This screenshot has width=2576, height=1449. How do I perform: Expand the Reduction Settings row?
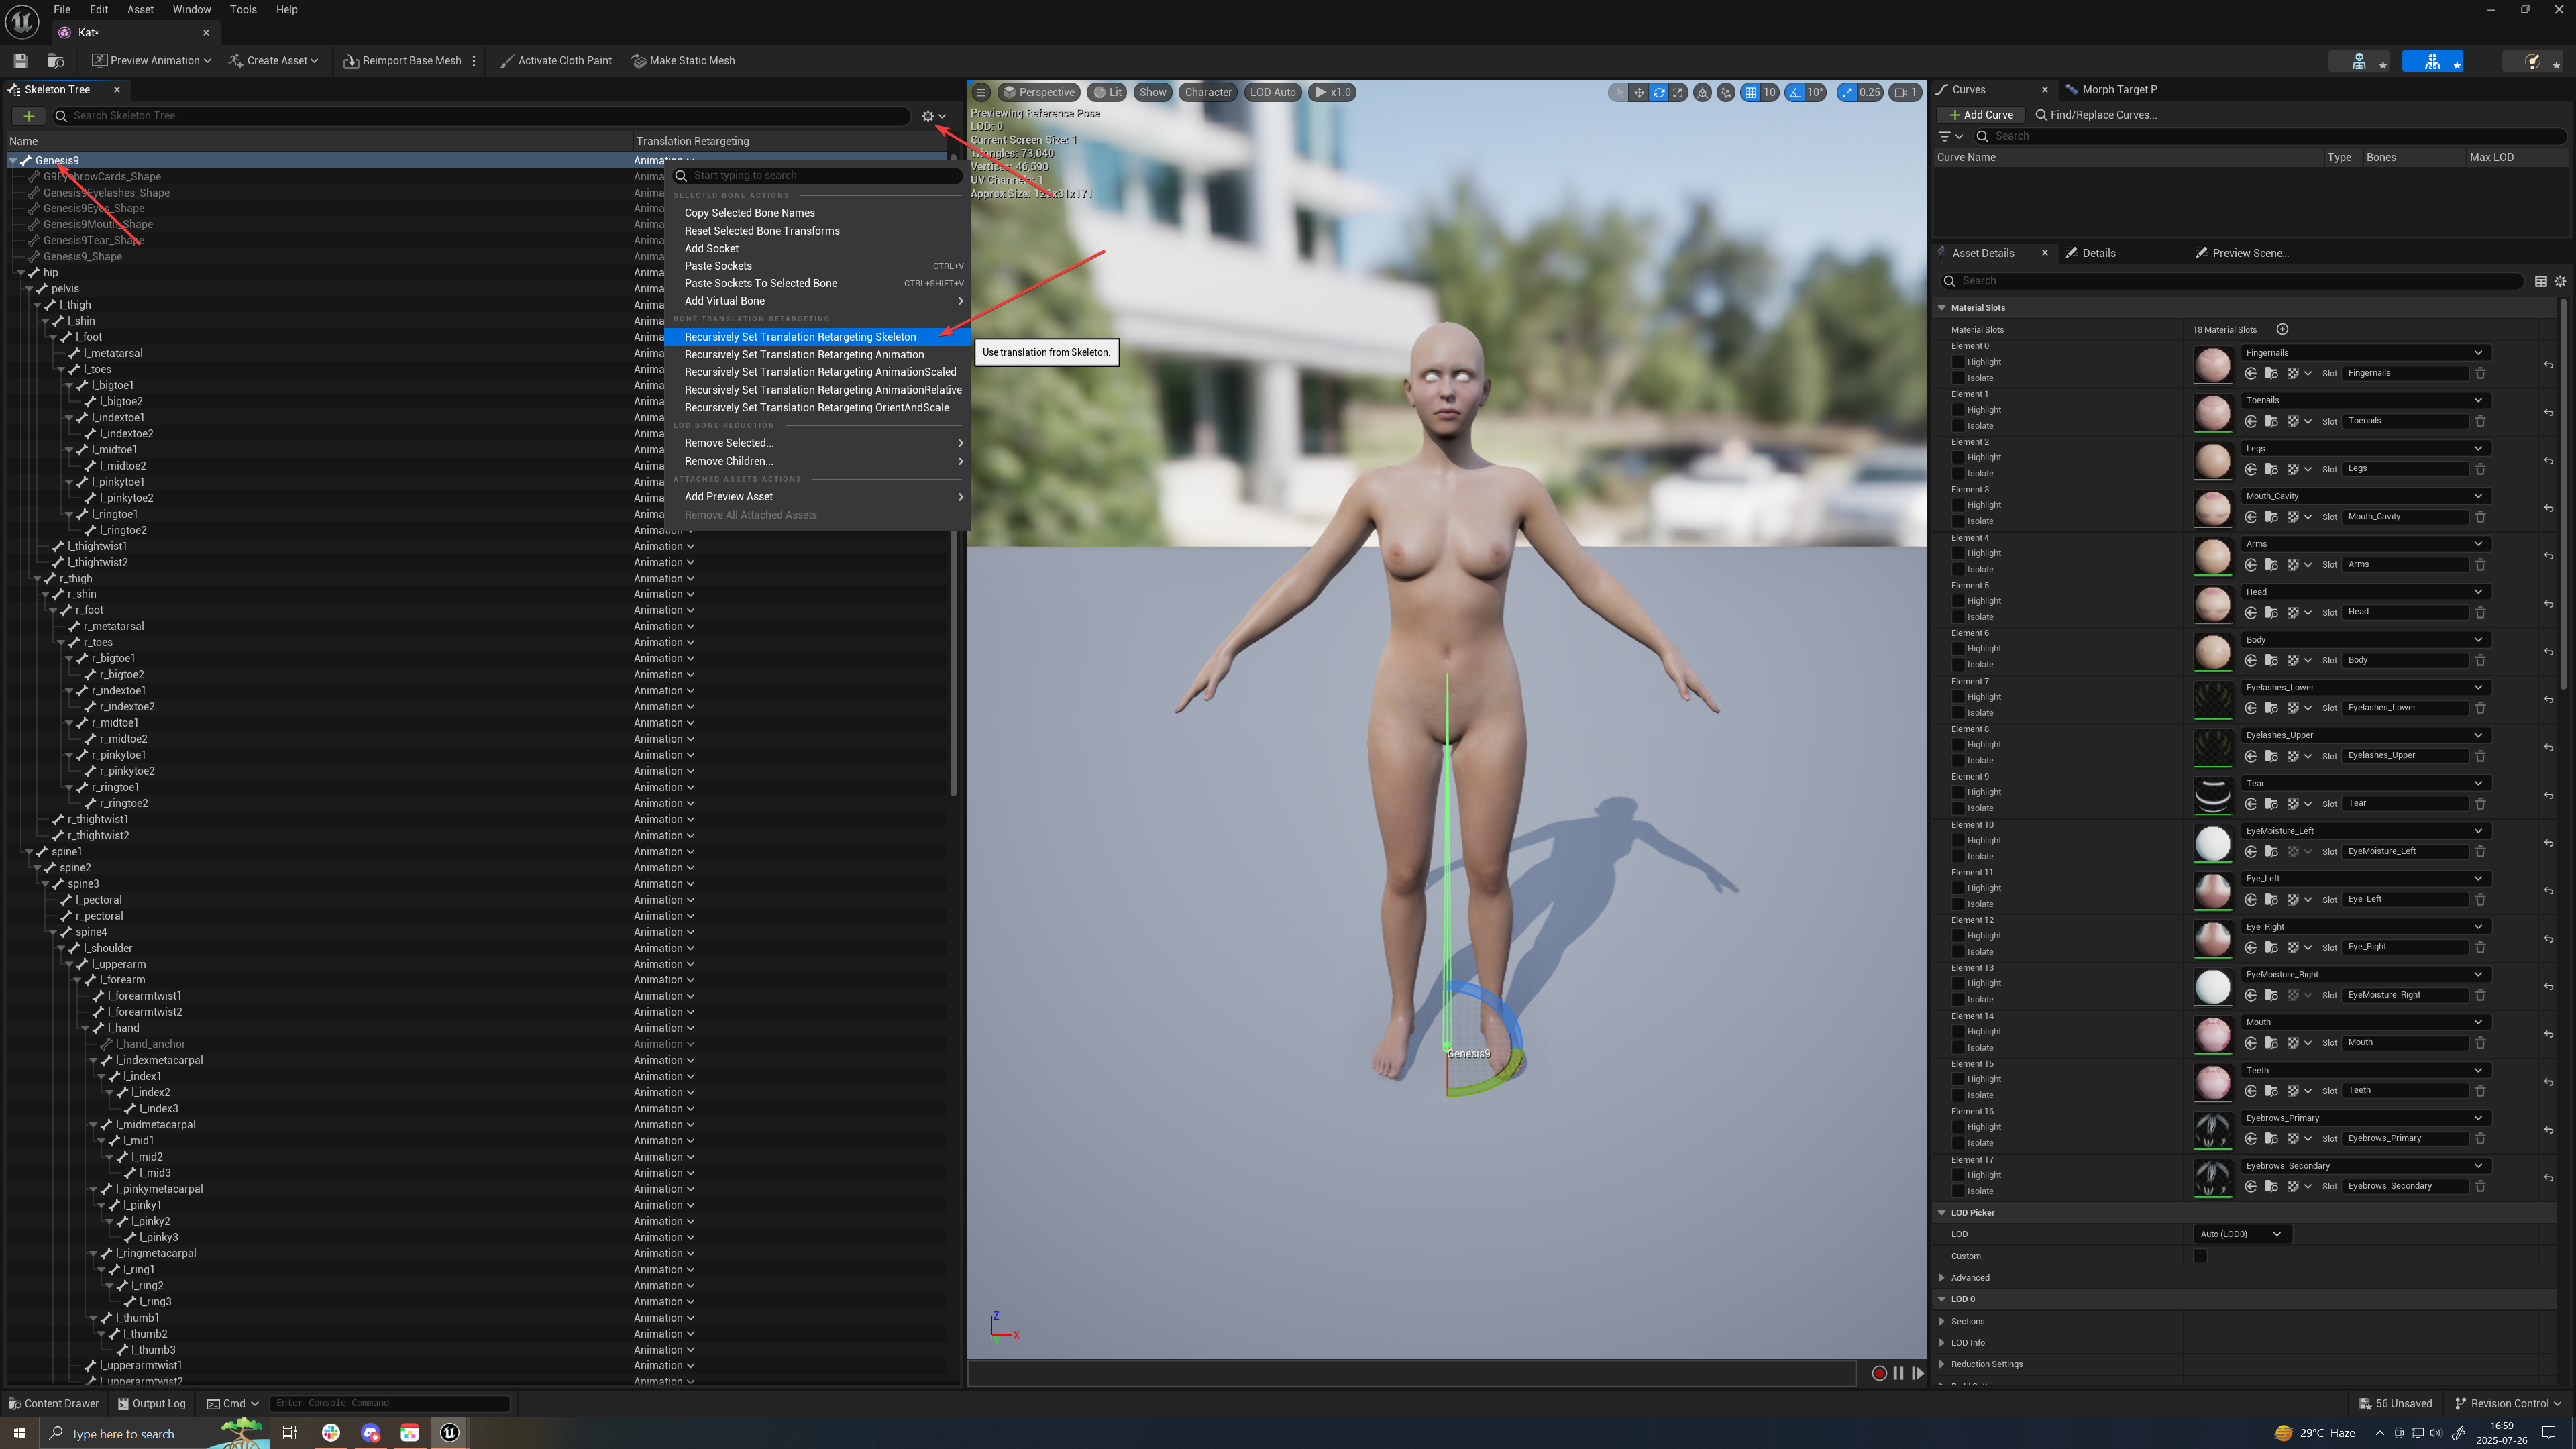pos(1942,1364)
